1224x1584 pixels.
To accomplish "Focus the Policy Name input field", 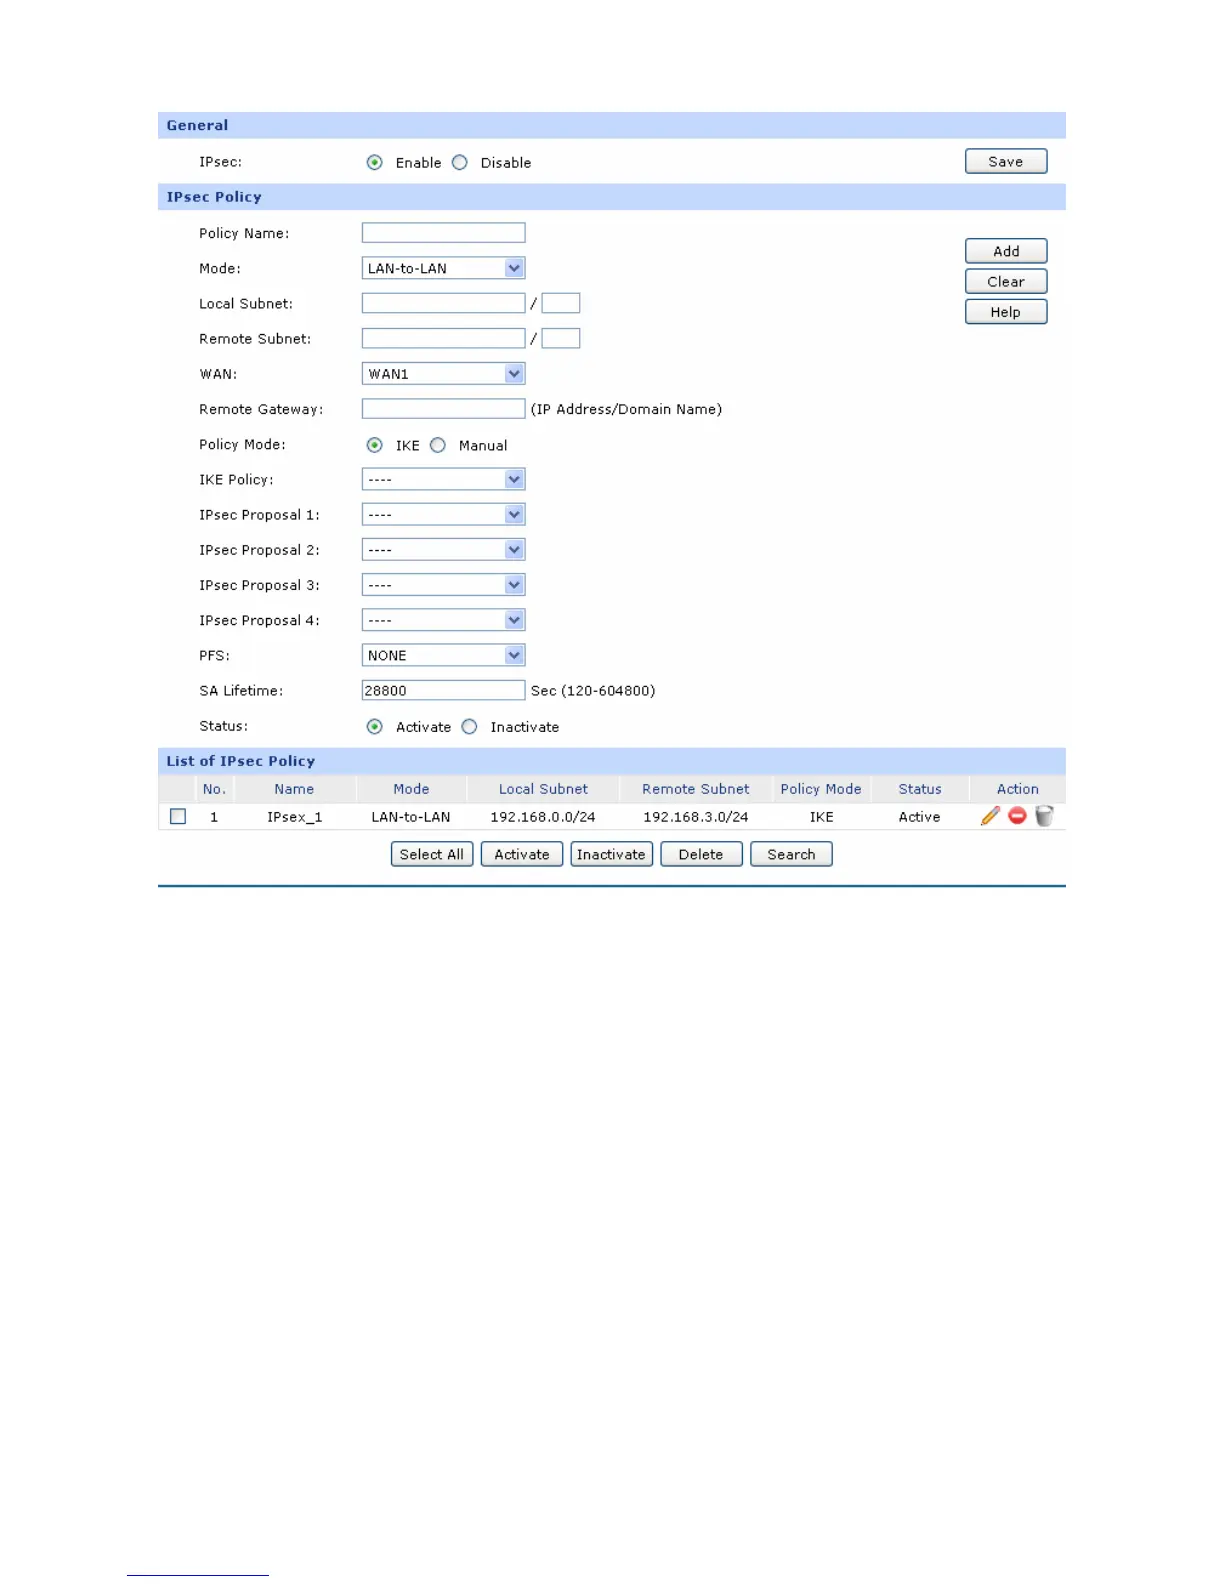I will 443,233.
